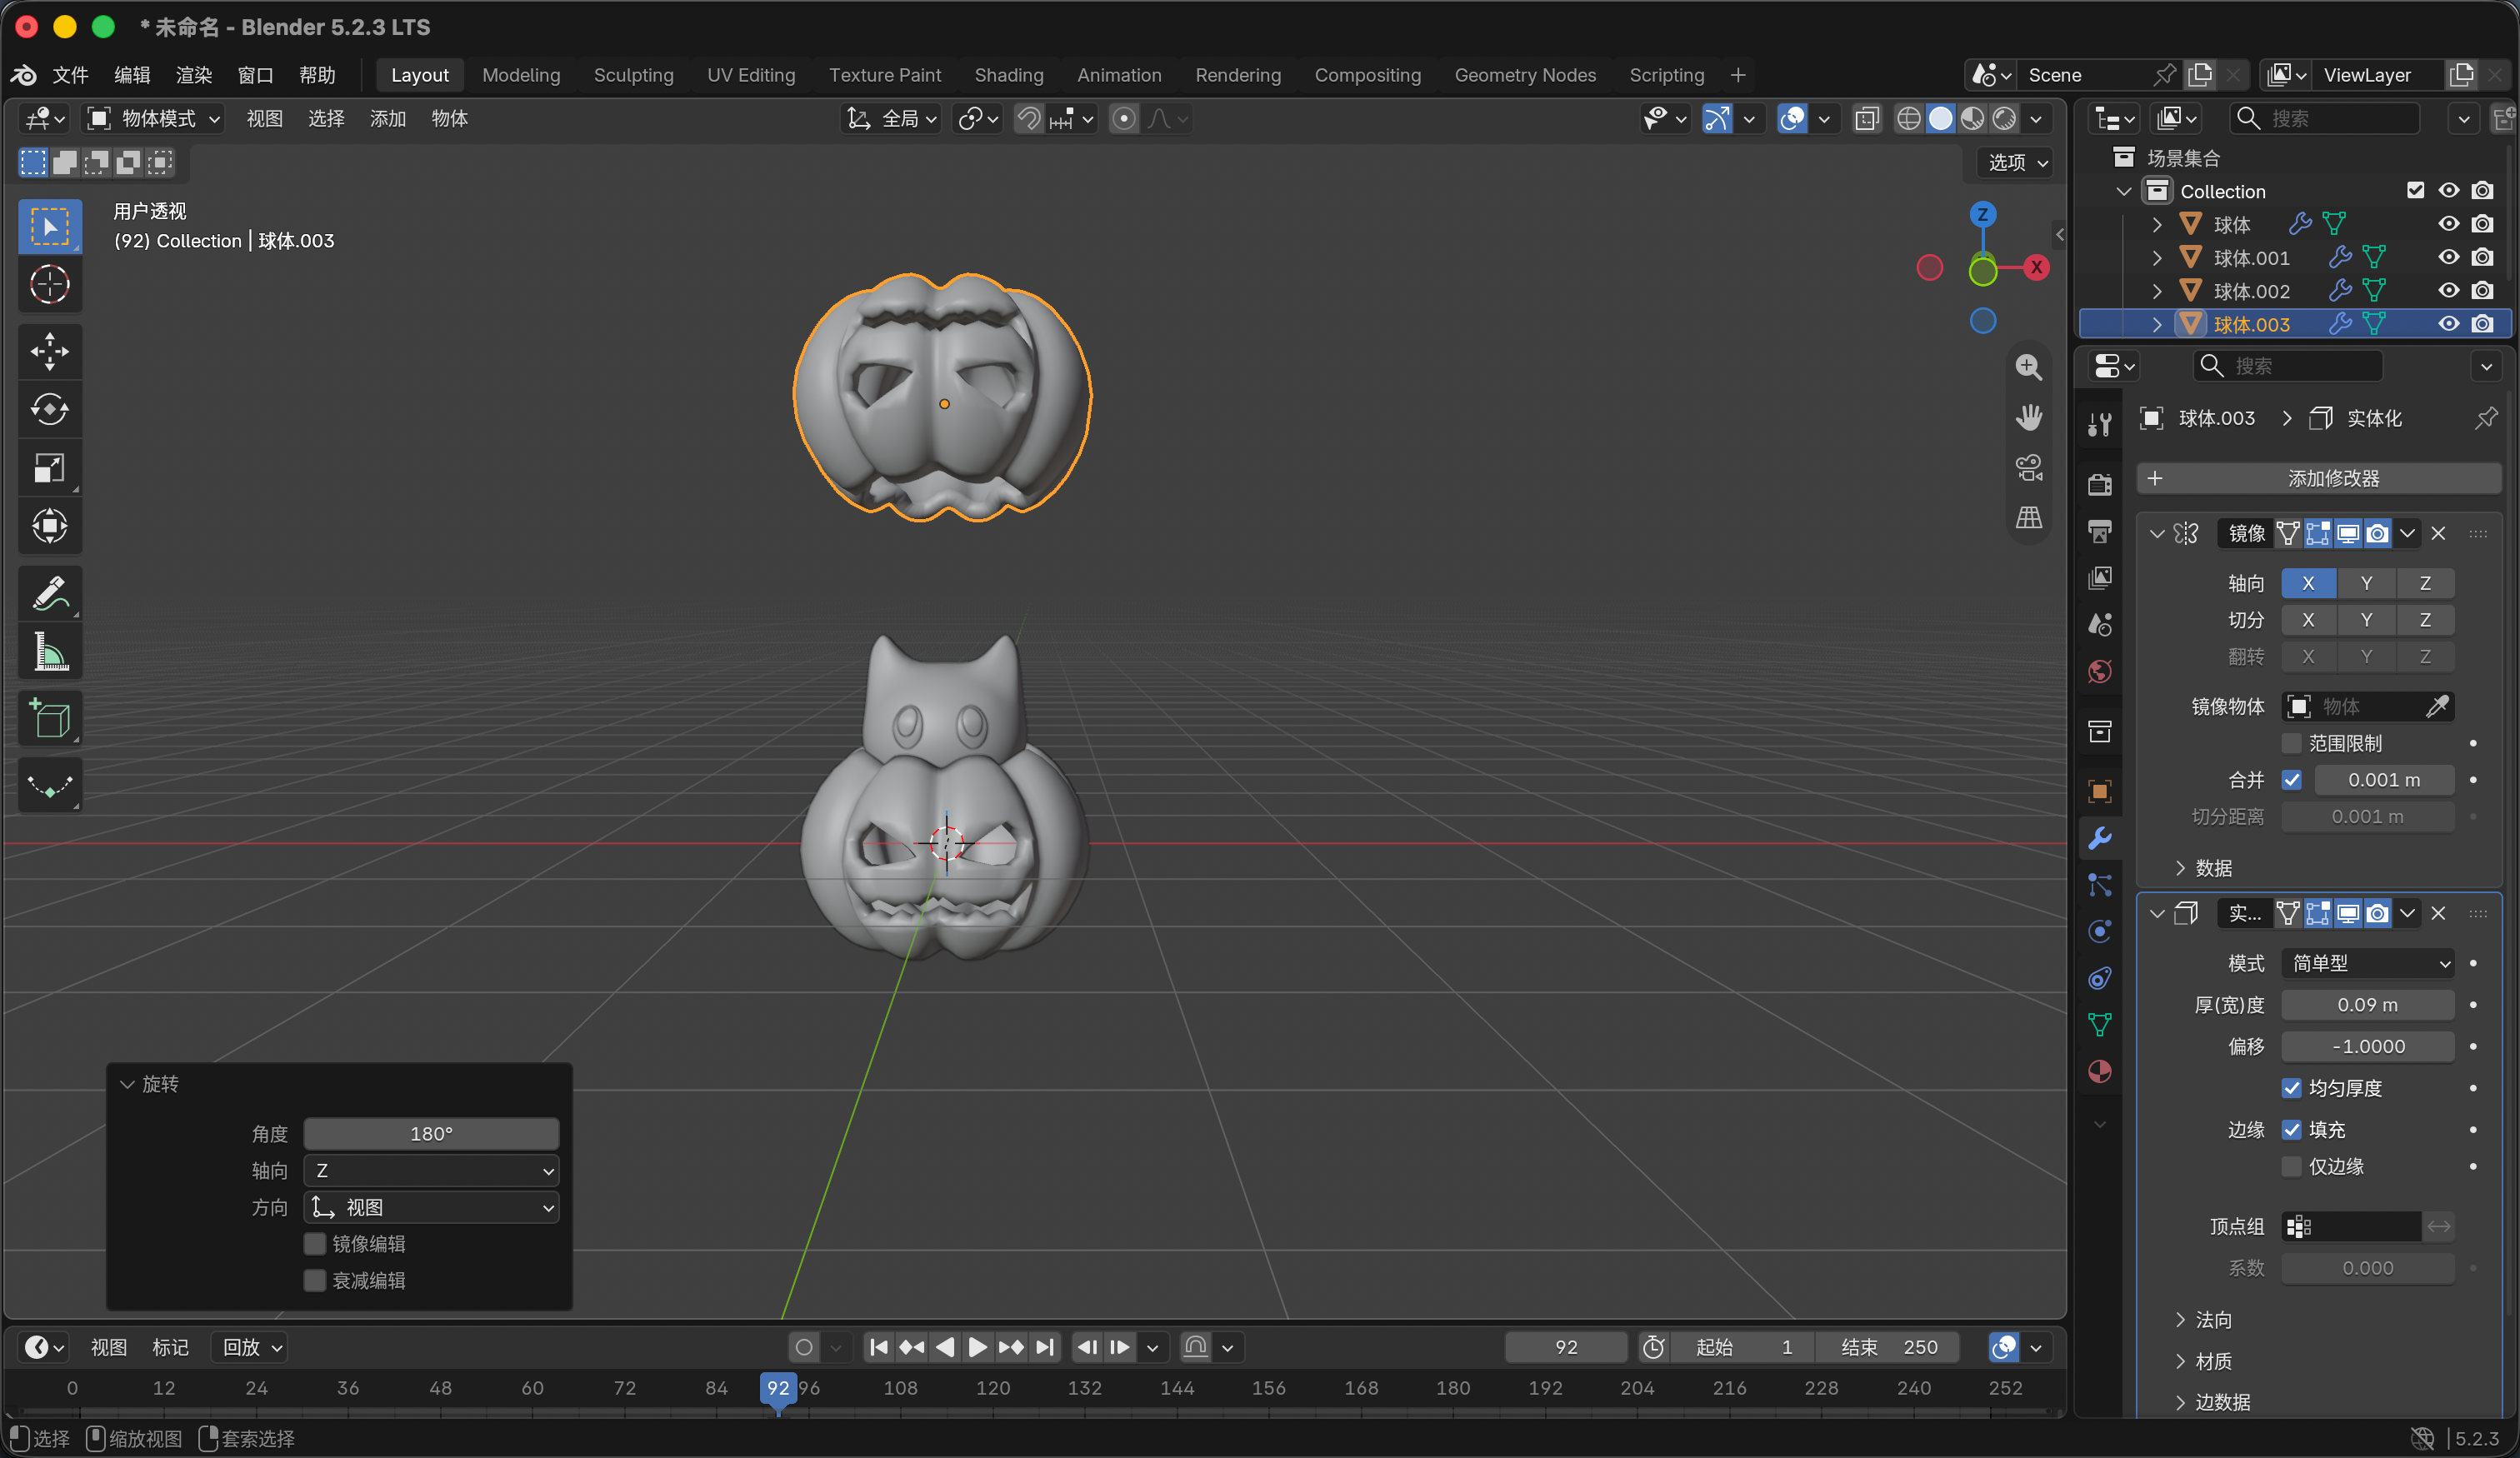Viewport: 2520px width, 1458px height.
Task: Open the Render properties tab icon
Action: [2099, 485]
